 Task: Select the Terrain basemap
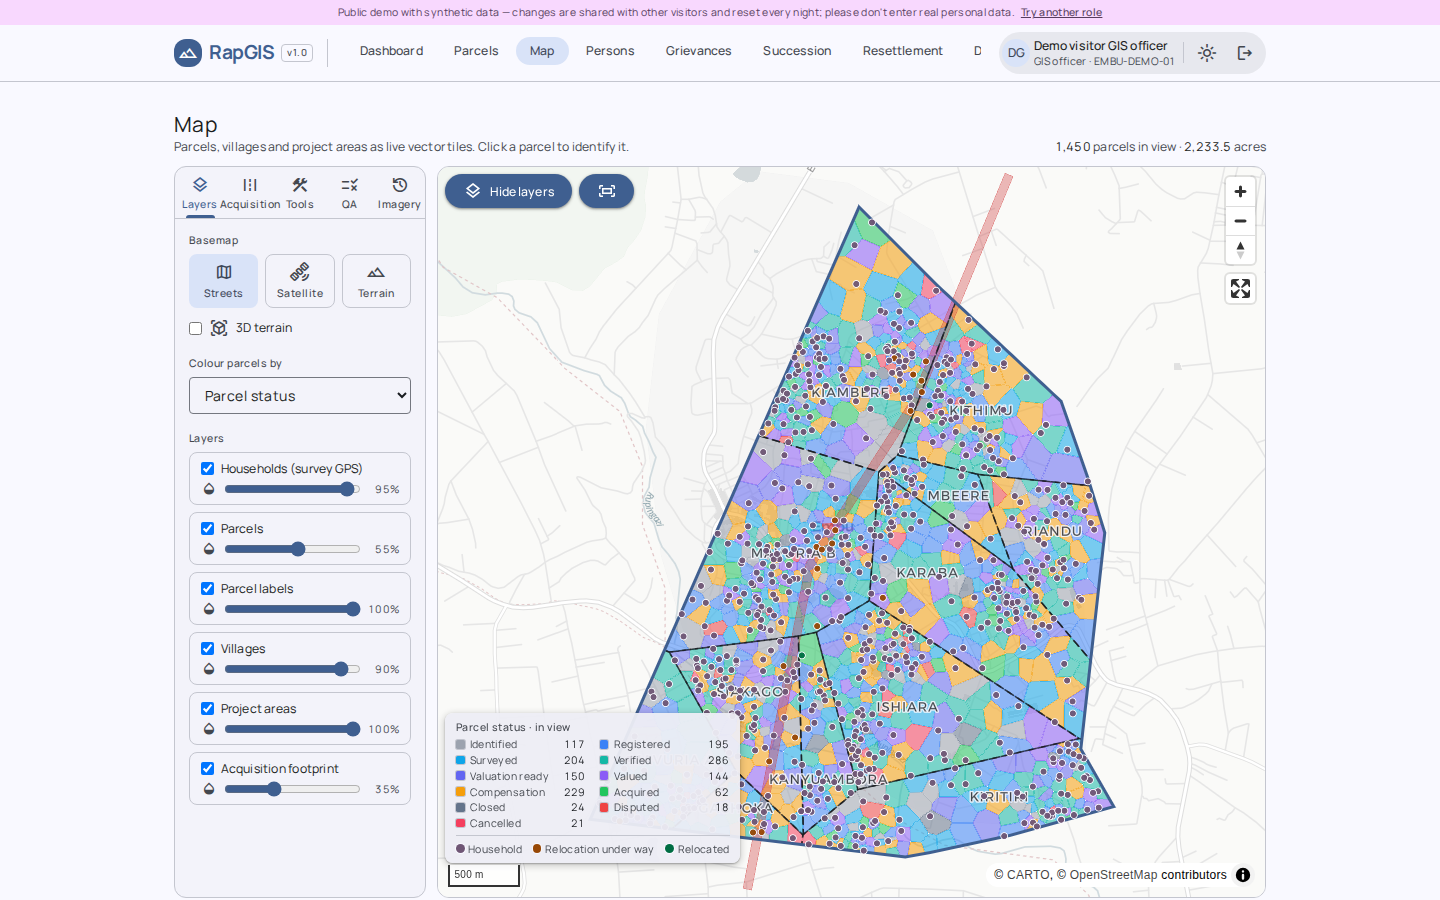376,281
